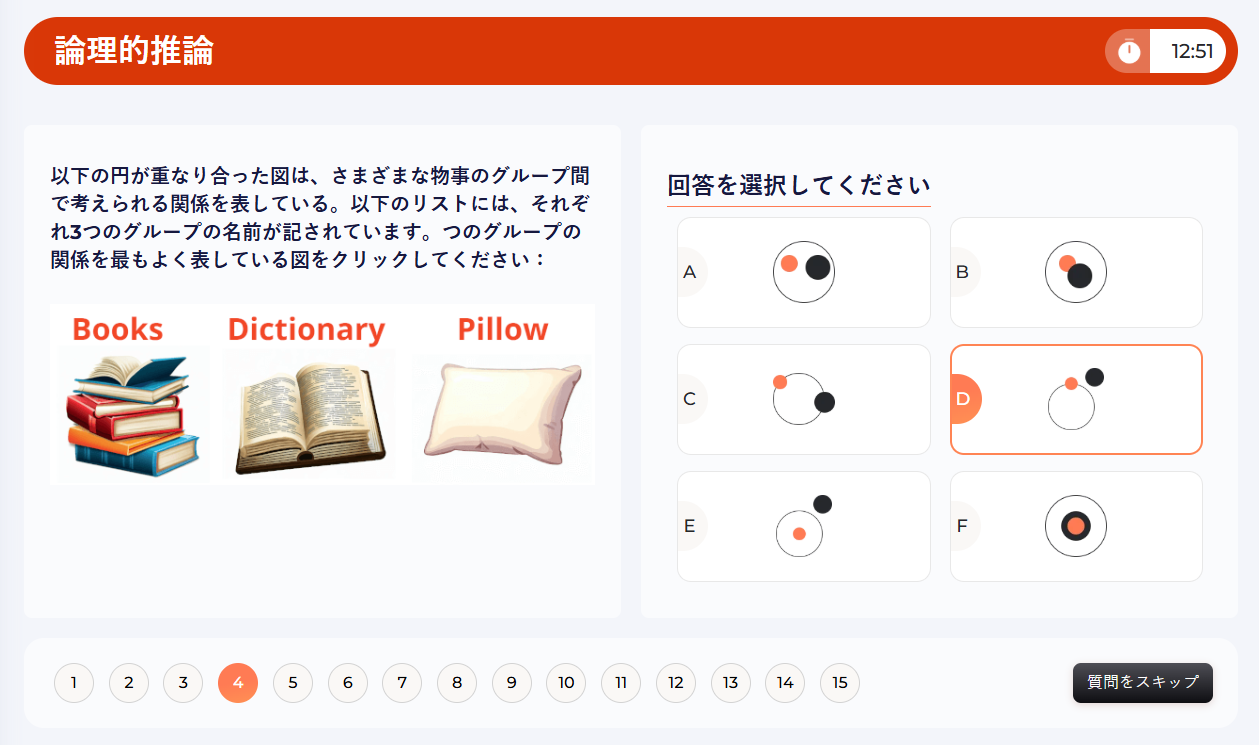
Task: Select answer option B diagram
Action: [x=1076, y=272]
